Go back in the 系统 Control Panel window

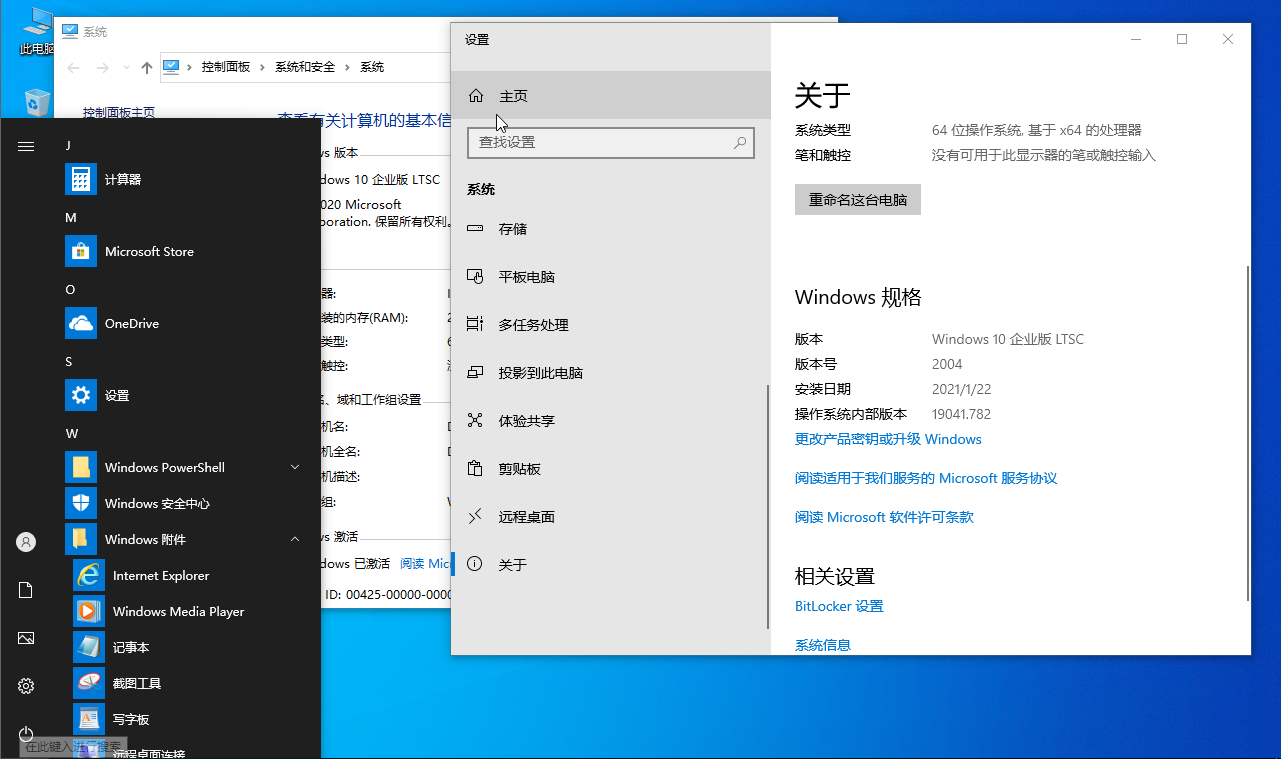coord(72,67)
